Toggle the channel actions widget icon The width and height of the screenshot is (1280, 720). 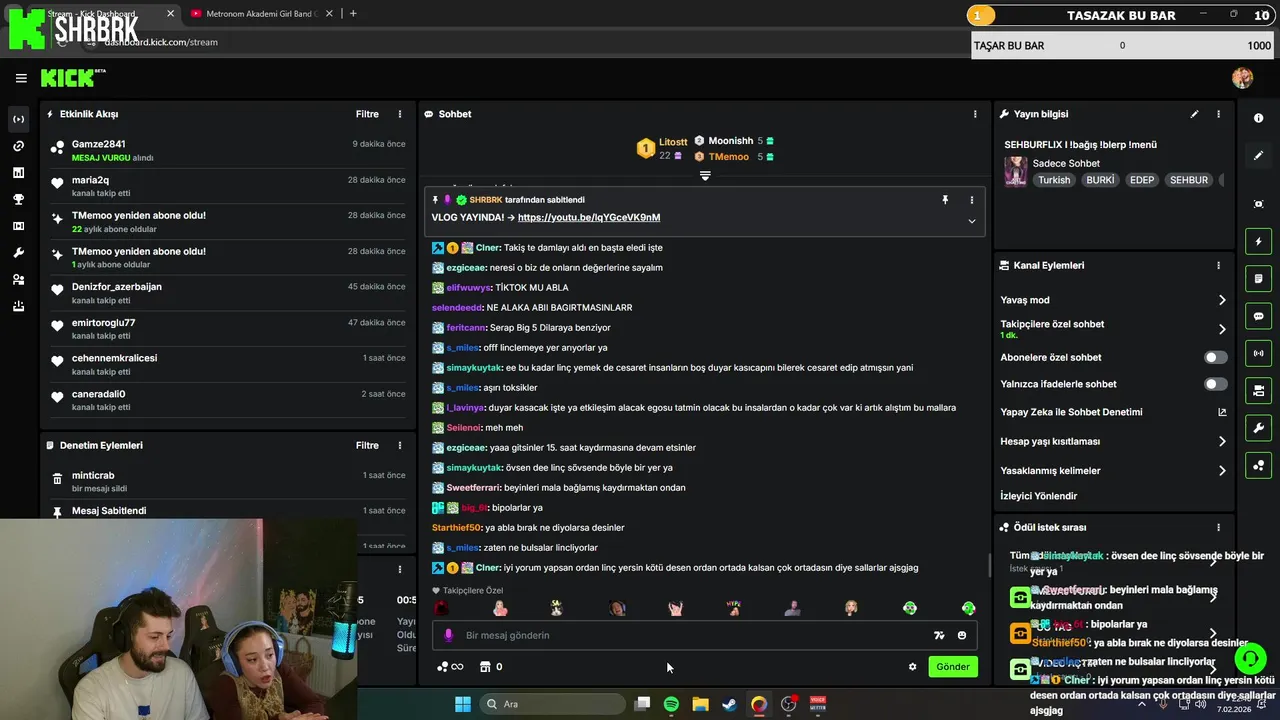1258,390
